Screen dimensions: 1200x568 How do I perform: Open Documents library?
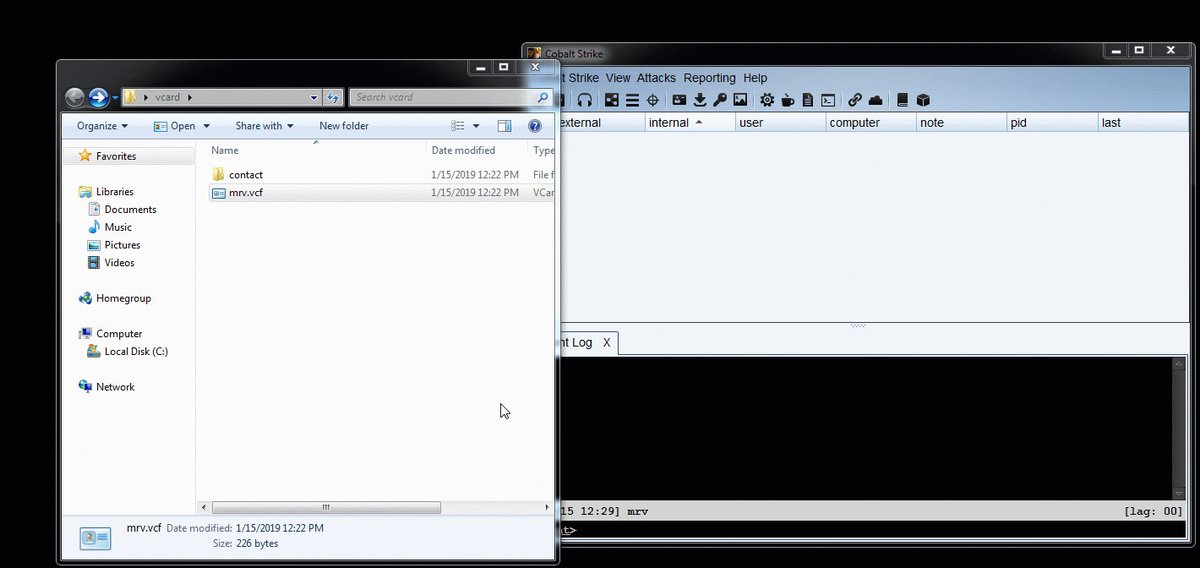point(130,210)
